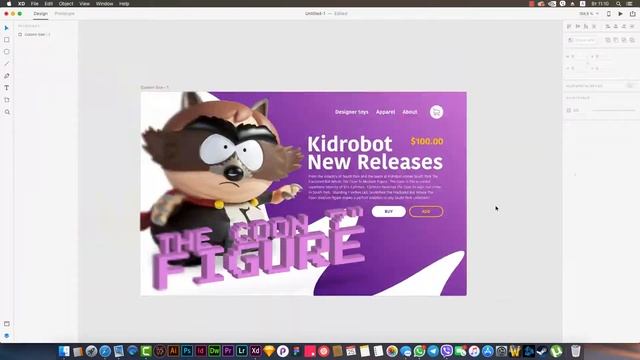The height and width of the screenshot is (360, 640).
Task: Click the Exclude Overlap boolean icon
Action: tap(632, 40)
